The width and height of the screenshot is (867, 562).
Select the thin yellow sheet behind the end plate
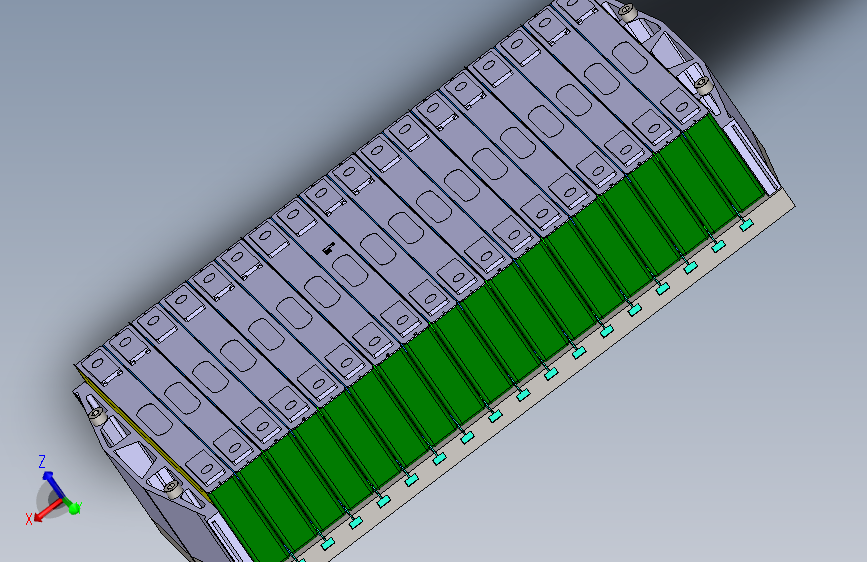(x=145, y=437)
